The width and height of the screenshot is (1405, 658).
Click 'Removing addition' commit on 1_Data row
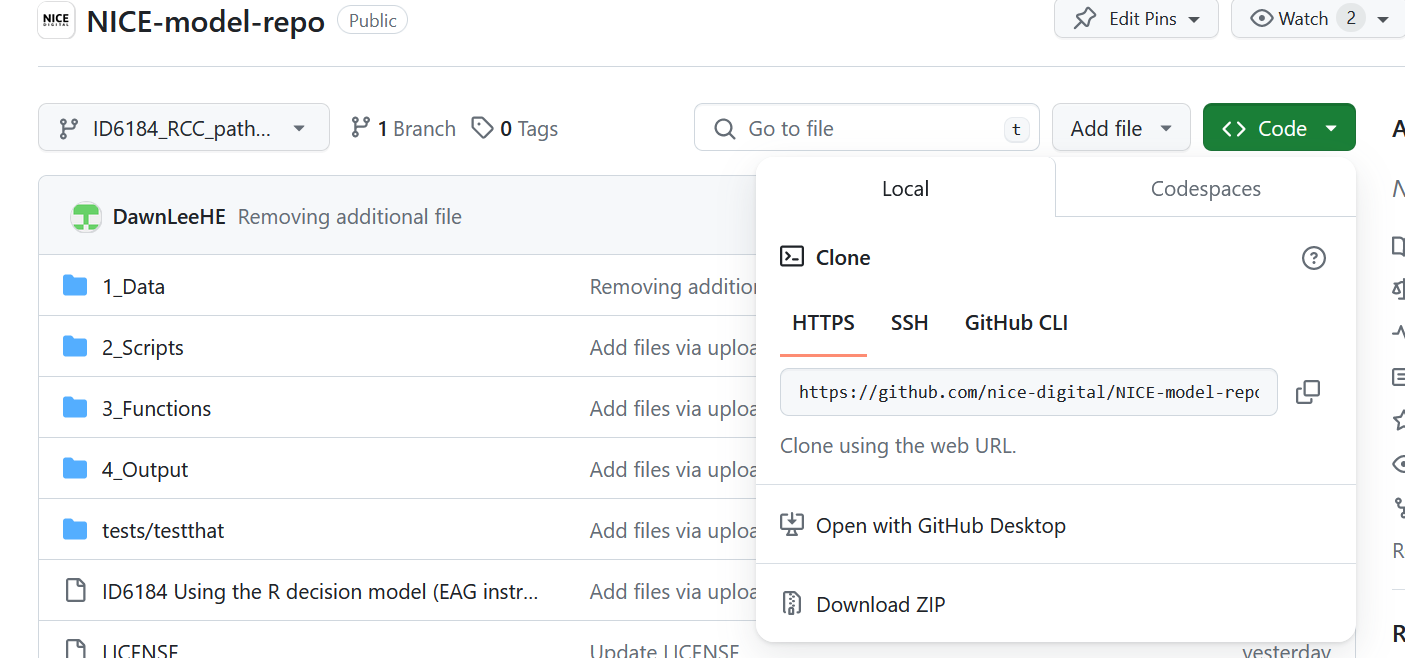673,287
